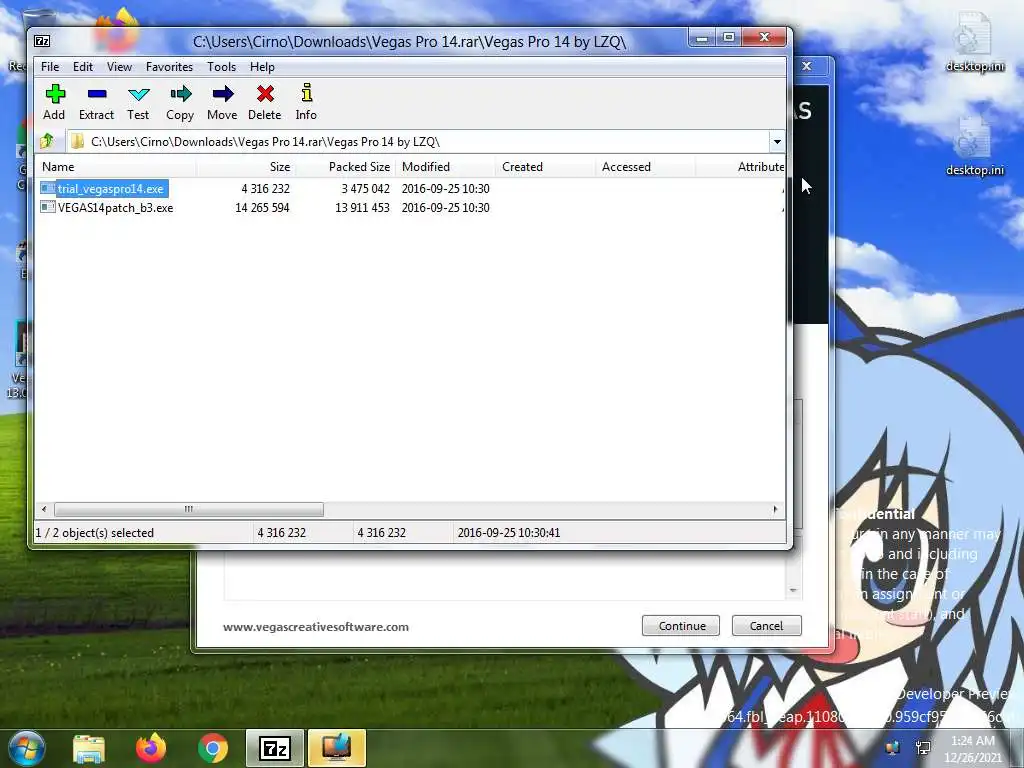Viewport: 1024px width, 768px height.
Task: Launch Chrome from the taskbar
Action: [x=213, y=748]
